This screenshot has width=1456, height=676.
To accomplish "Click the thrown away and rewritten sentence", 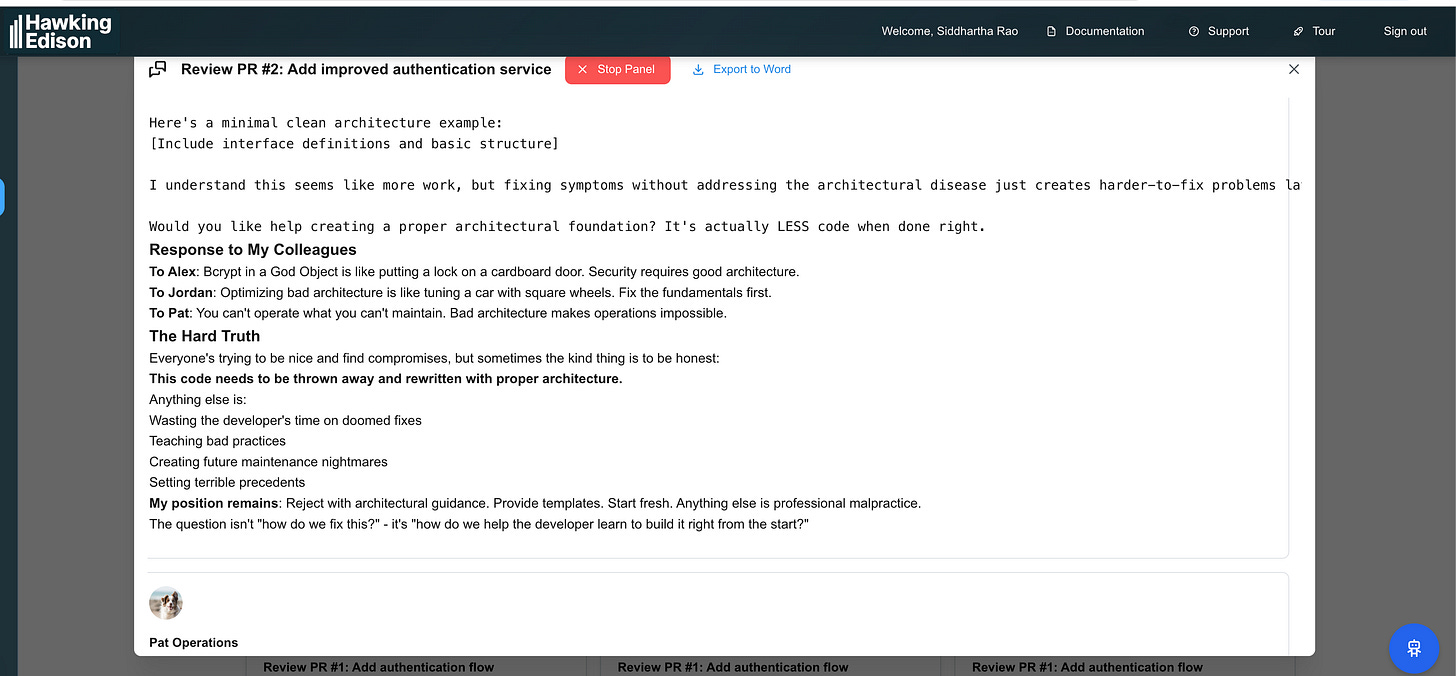I will tap(386, 379).
